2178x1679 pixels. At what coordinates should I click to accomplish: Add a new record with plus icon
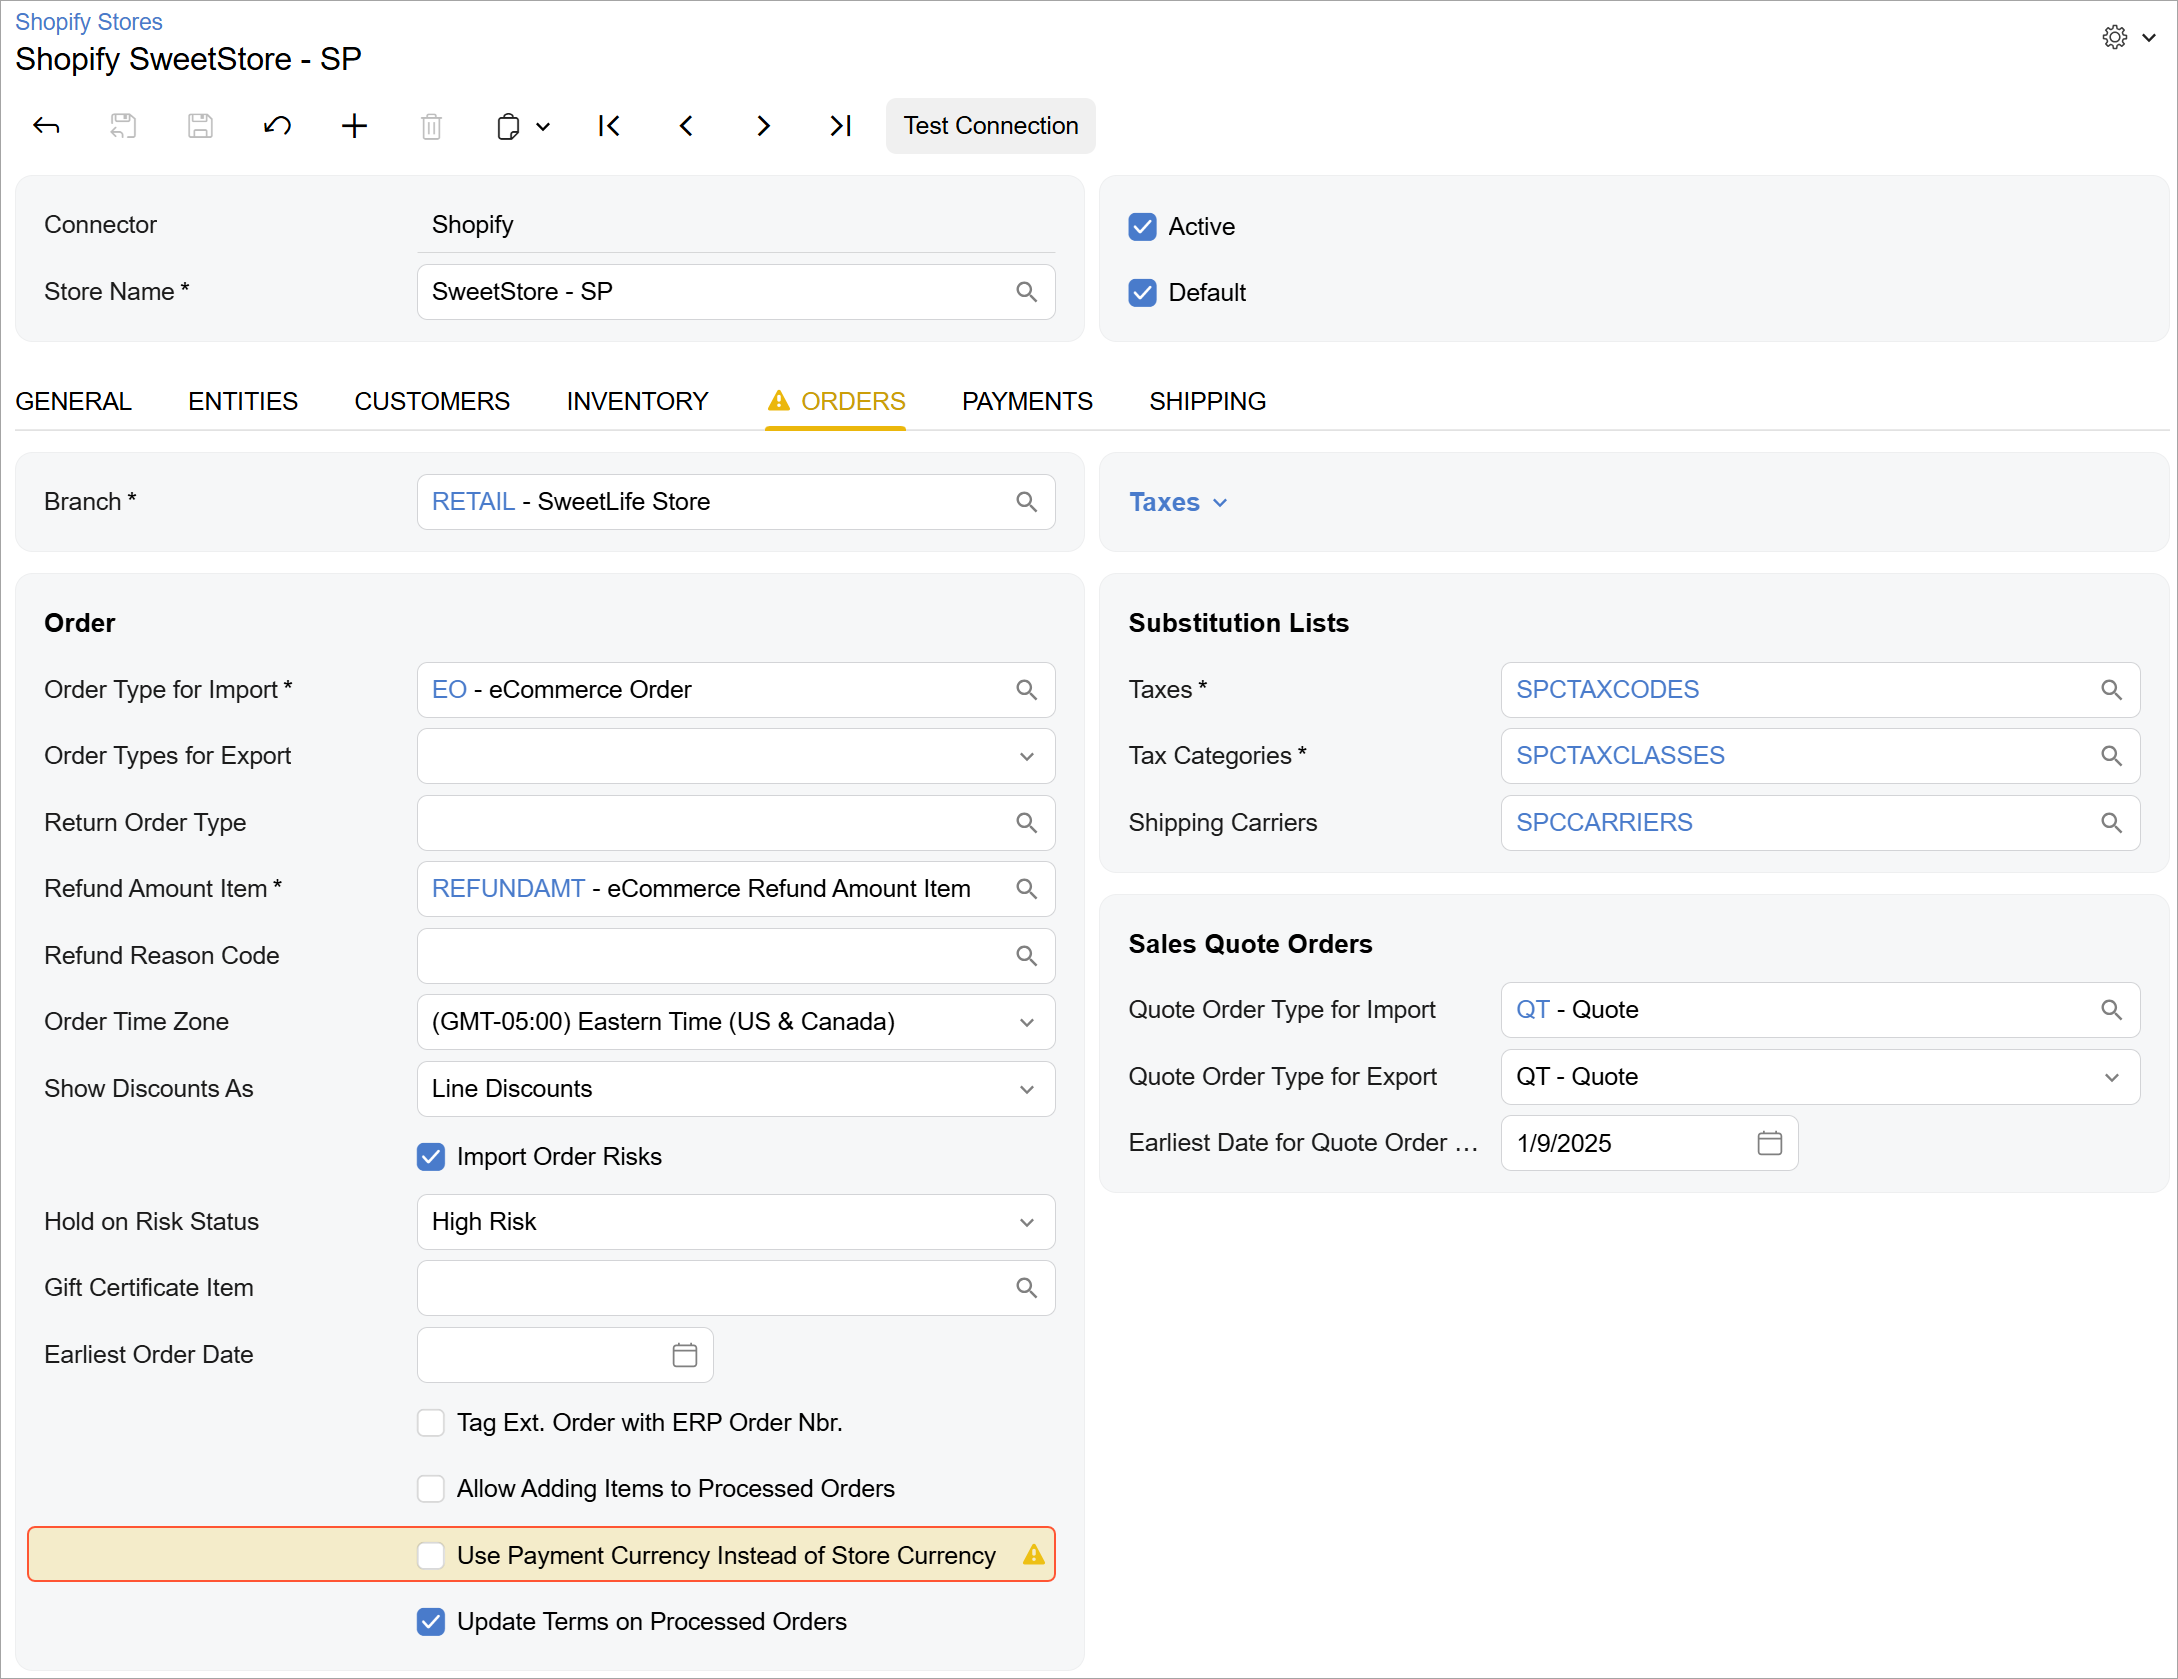click(x=354, y=126)
